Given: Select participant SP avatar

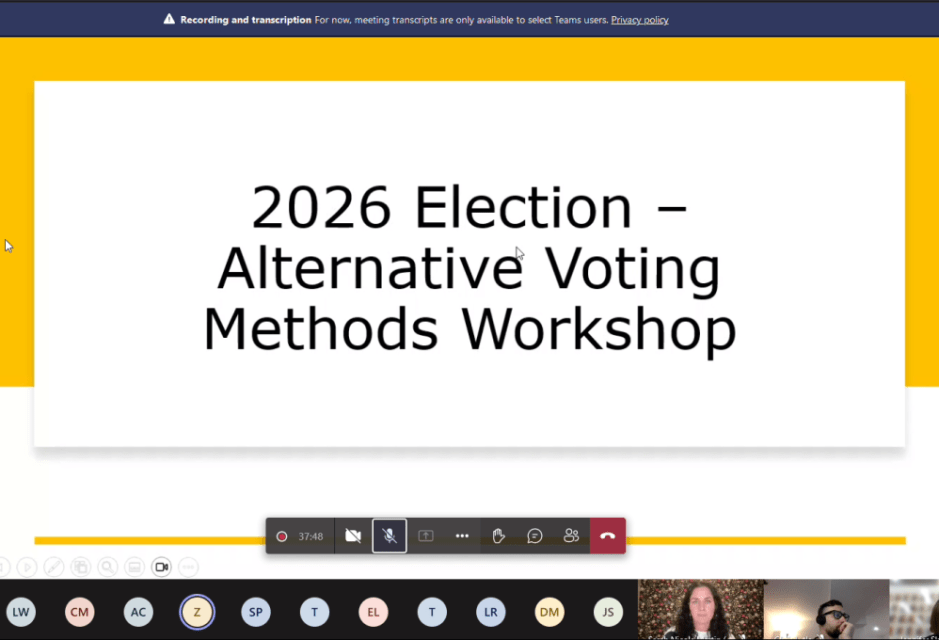Looking at the screenshot, I should coord(256,611).
